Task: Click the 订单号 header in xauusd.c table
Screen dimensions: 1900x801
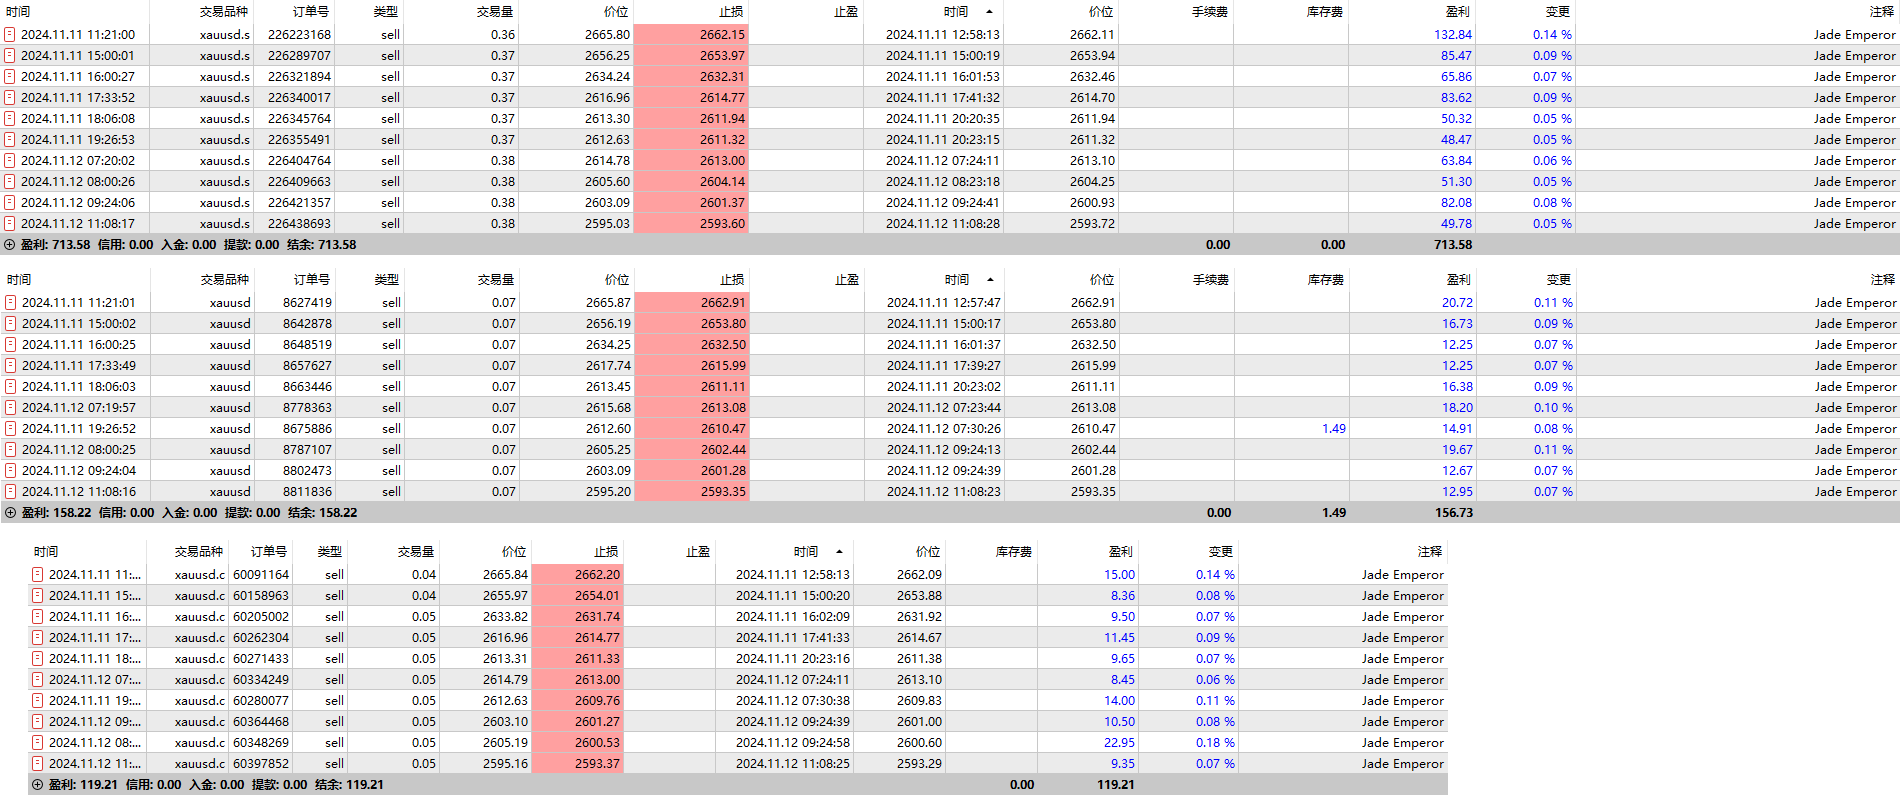Action: (x=269, y=552)
